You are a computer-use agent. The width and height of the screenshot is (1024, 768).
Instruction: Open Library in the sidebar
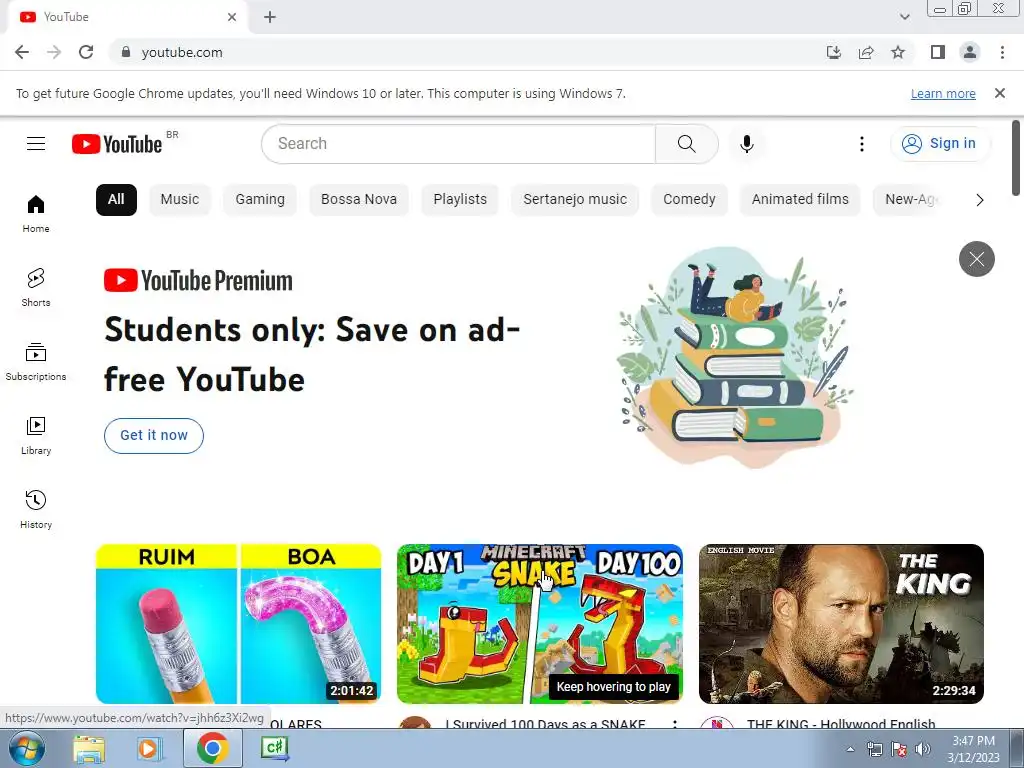tap(36, 436)
